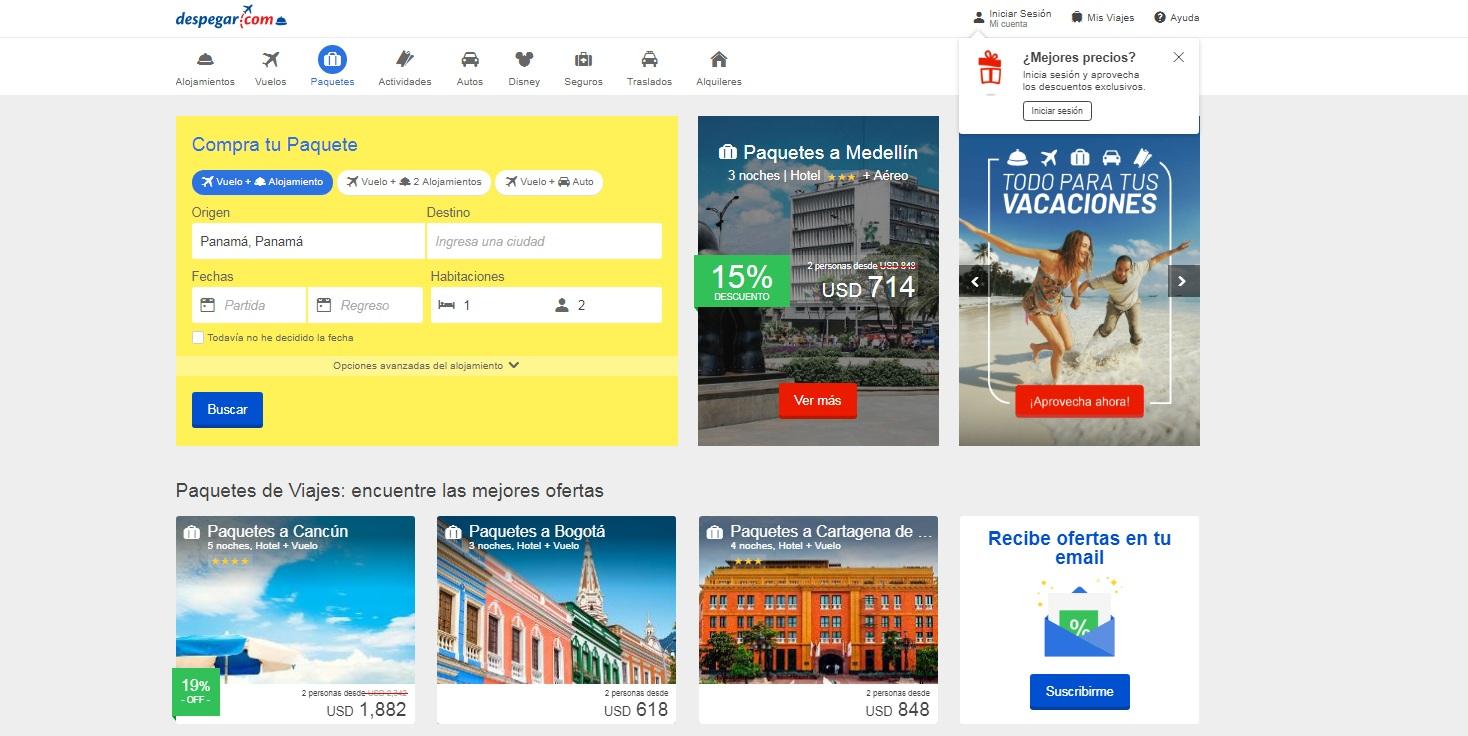Select 'Vuelo + 2 Alojamientos' option
Screen dimensions: 1468x736
(x=414, y=182)
